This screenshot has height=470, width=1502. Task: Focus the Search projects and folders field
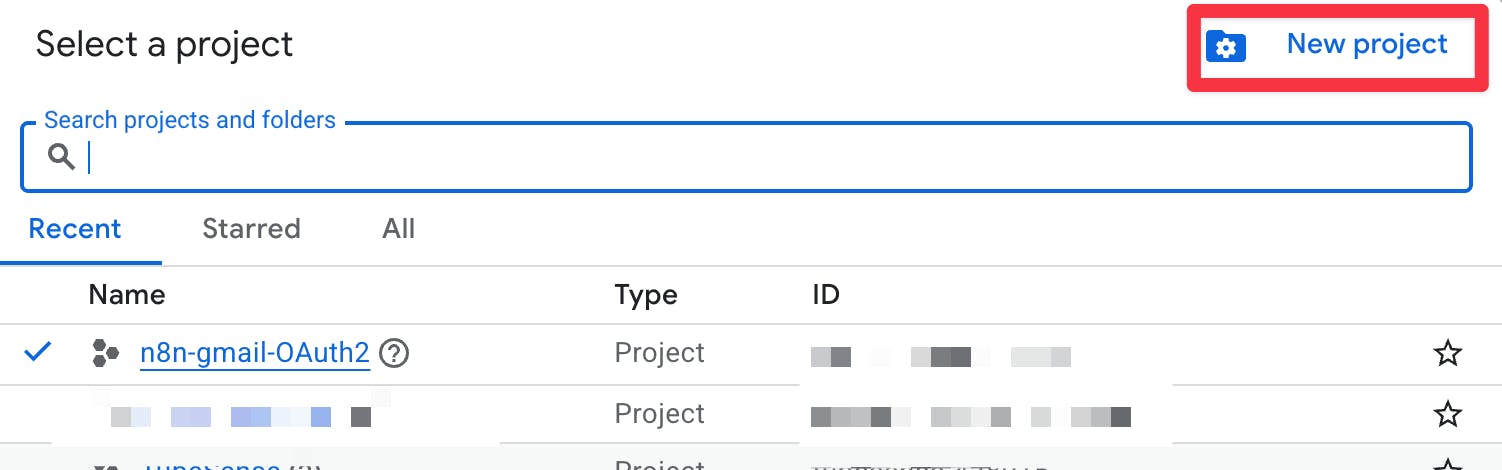click(x=746, y=157)
